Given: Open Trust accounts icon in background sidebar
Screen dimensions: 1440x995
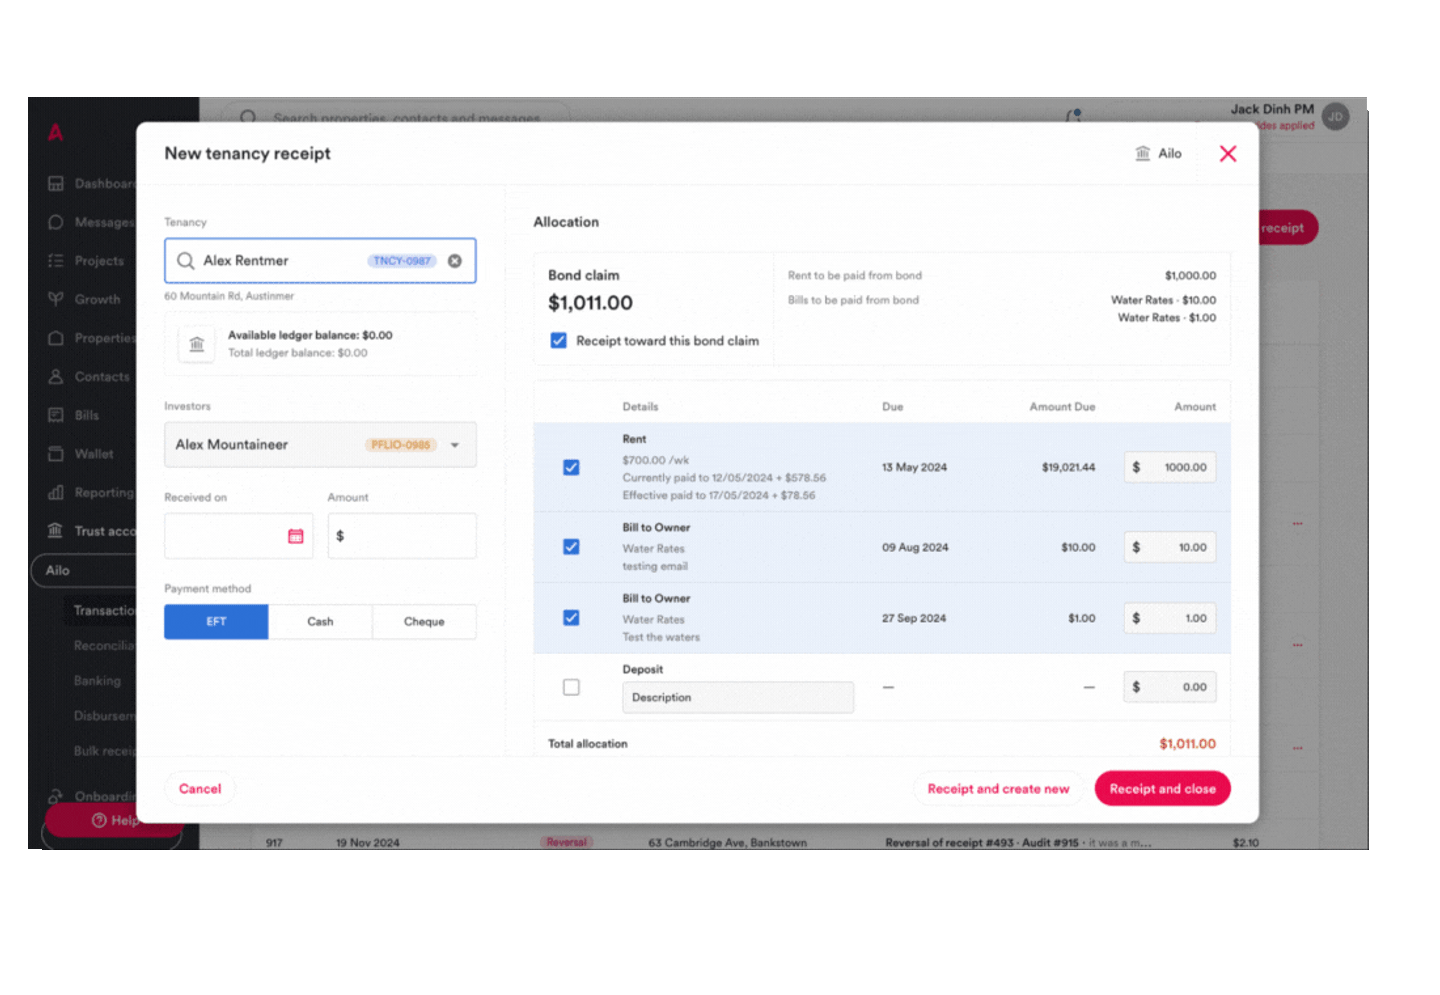Looking at the screenshot, I should 56,531.
